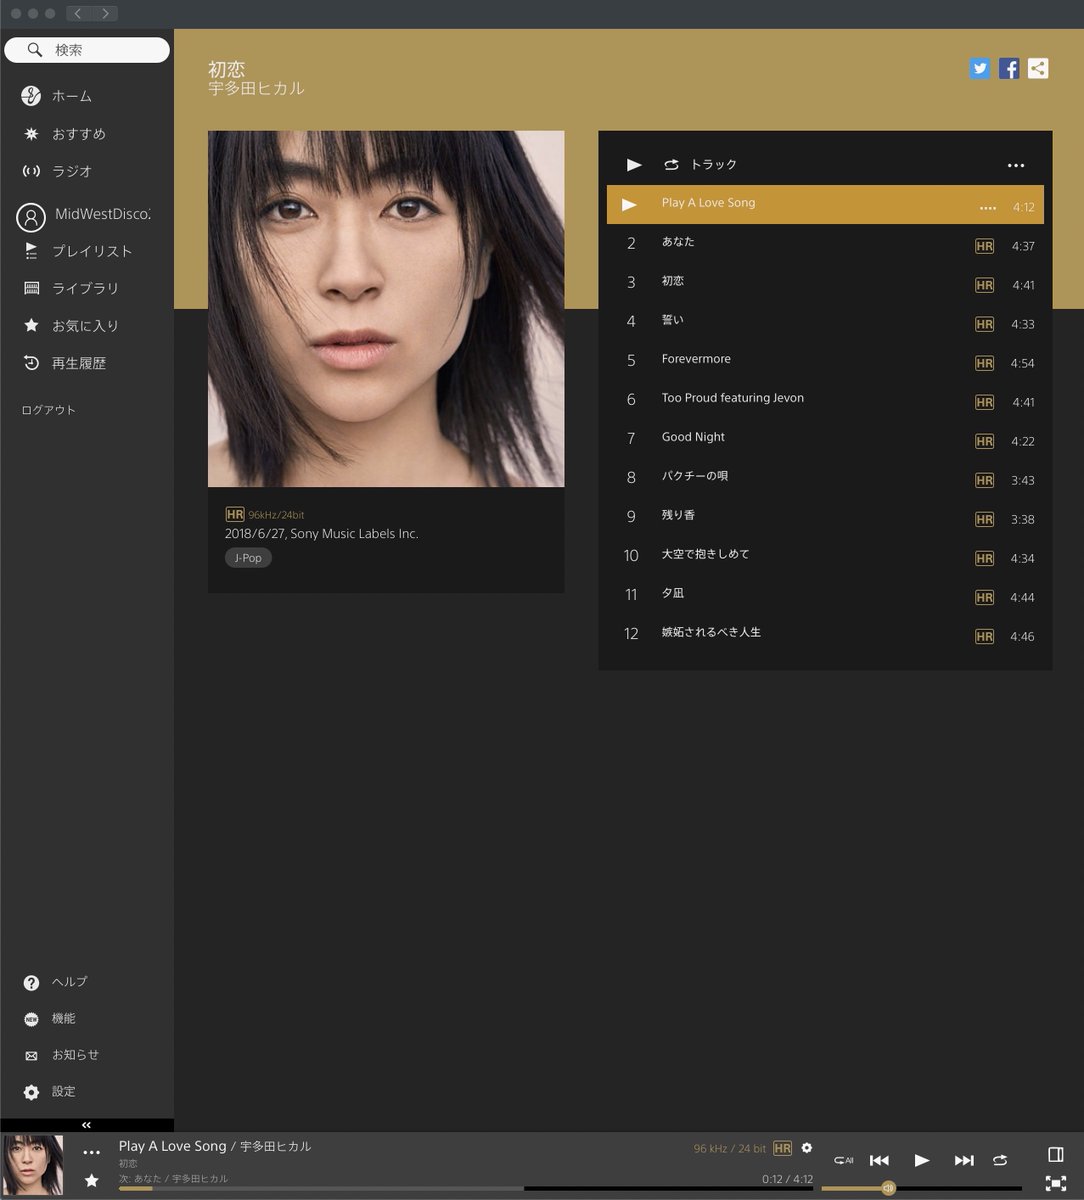Screen dimensions: 1084x1200
Task: Click the HR badge on Forevermore row
Action: coord(984,363)
